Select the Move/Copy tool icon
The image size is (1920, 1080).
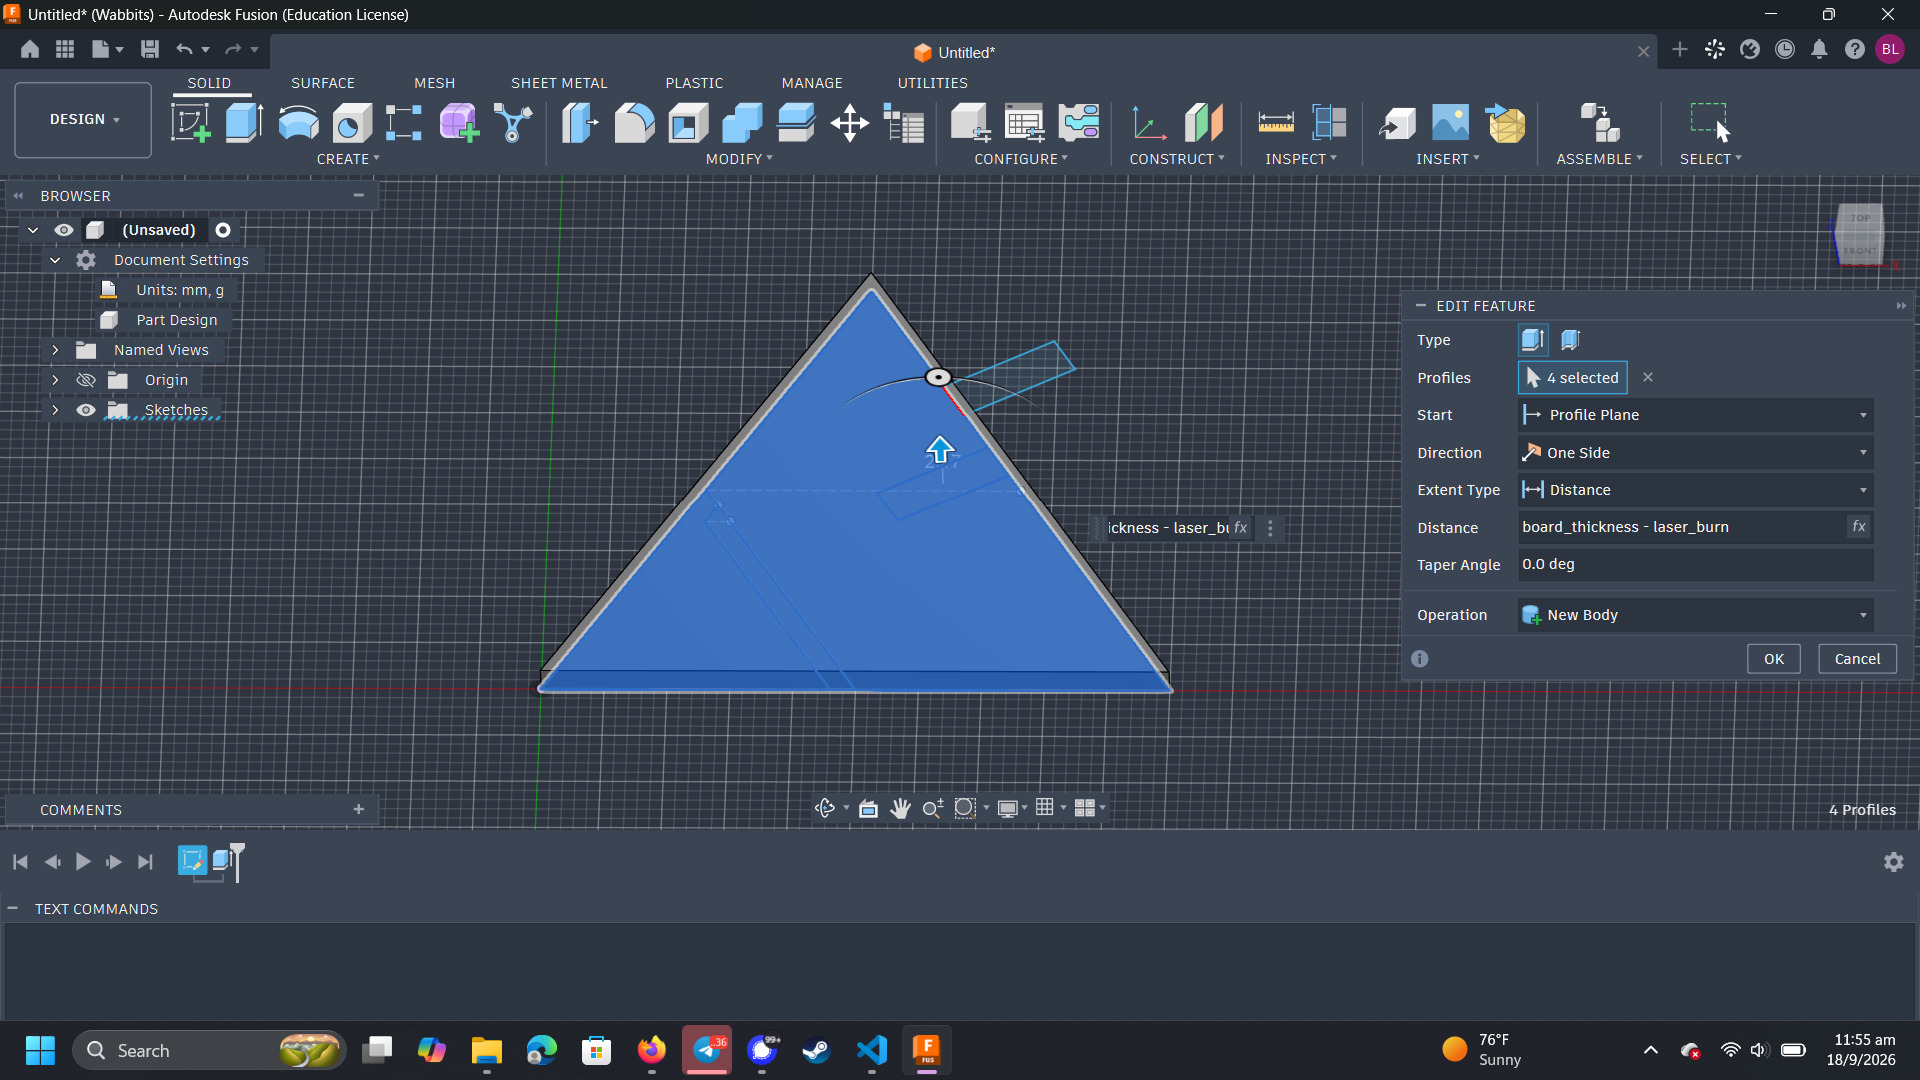[x=850, y=123]
